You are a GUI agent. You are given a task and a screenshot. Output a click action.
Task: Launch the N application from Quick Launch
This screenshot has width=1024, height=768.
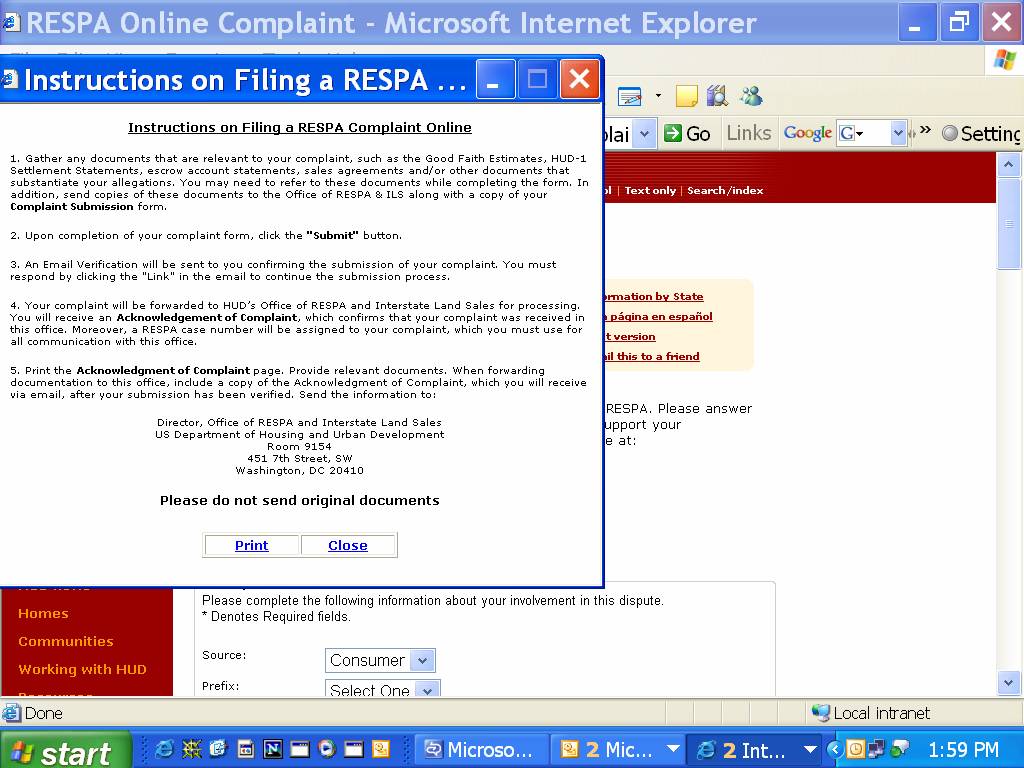(272, 749)
